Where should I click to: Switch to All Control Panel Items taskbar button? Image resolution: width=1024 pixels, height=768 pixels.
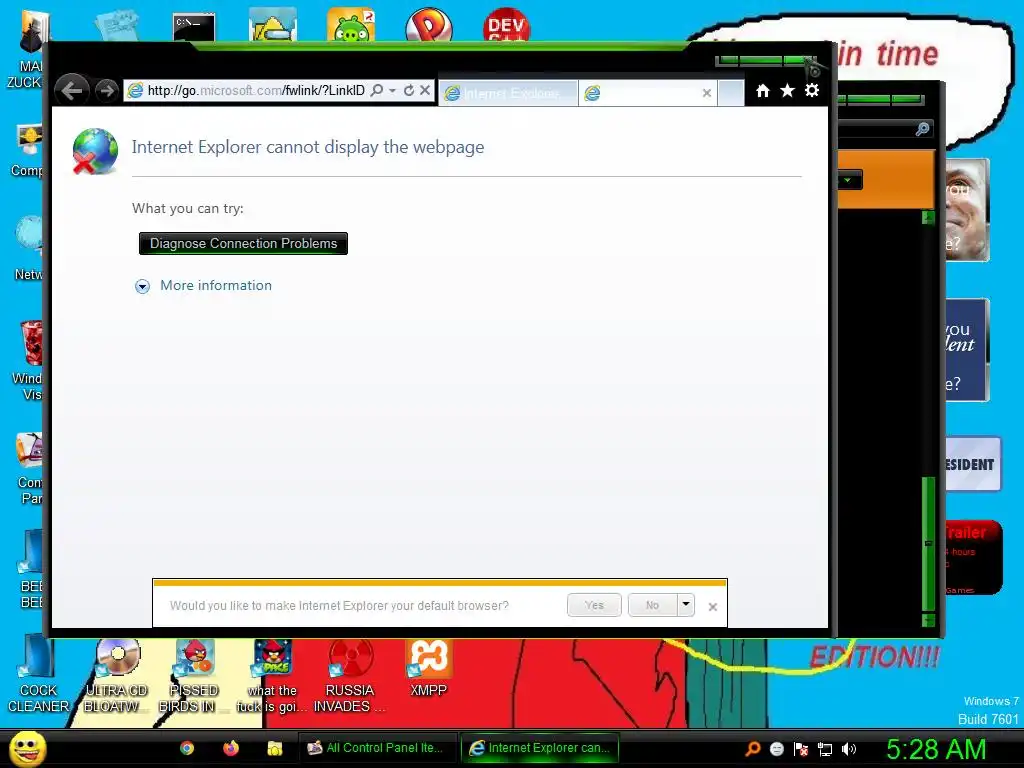376,748
